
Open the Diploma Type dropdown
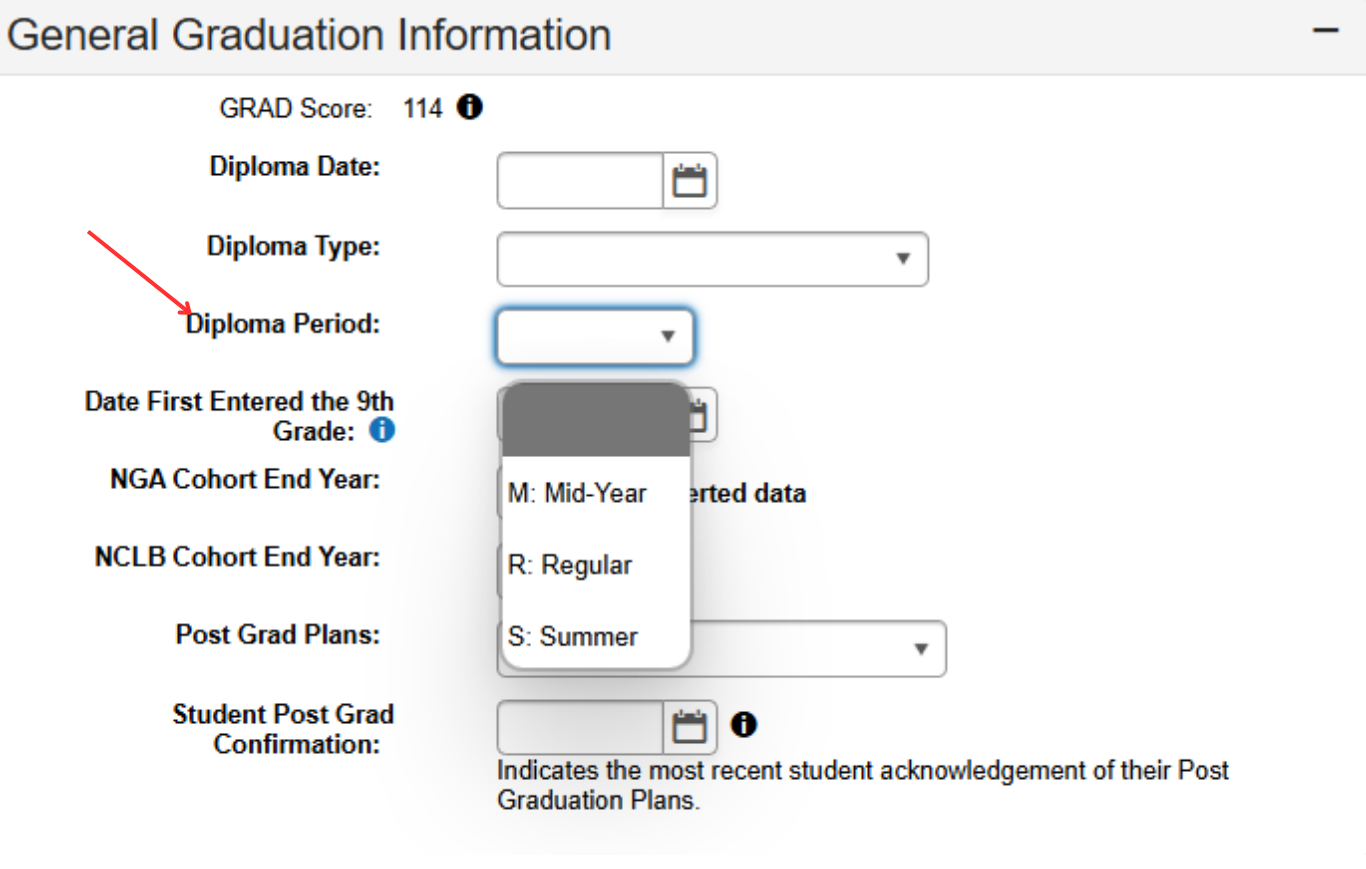click(x=712, y=259)
